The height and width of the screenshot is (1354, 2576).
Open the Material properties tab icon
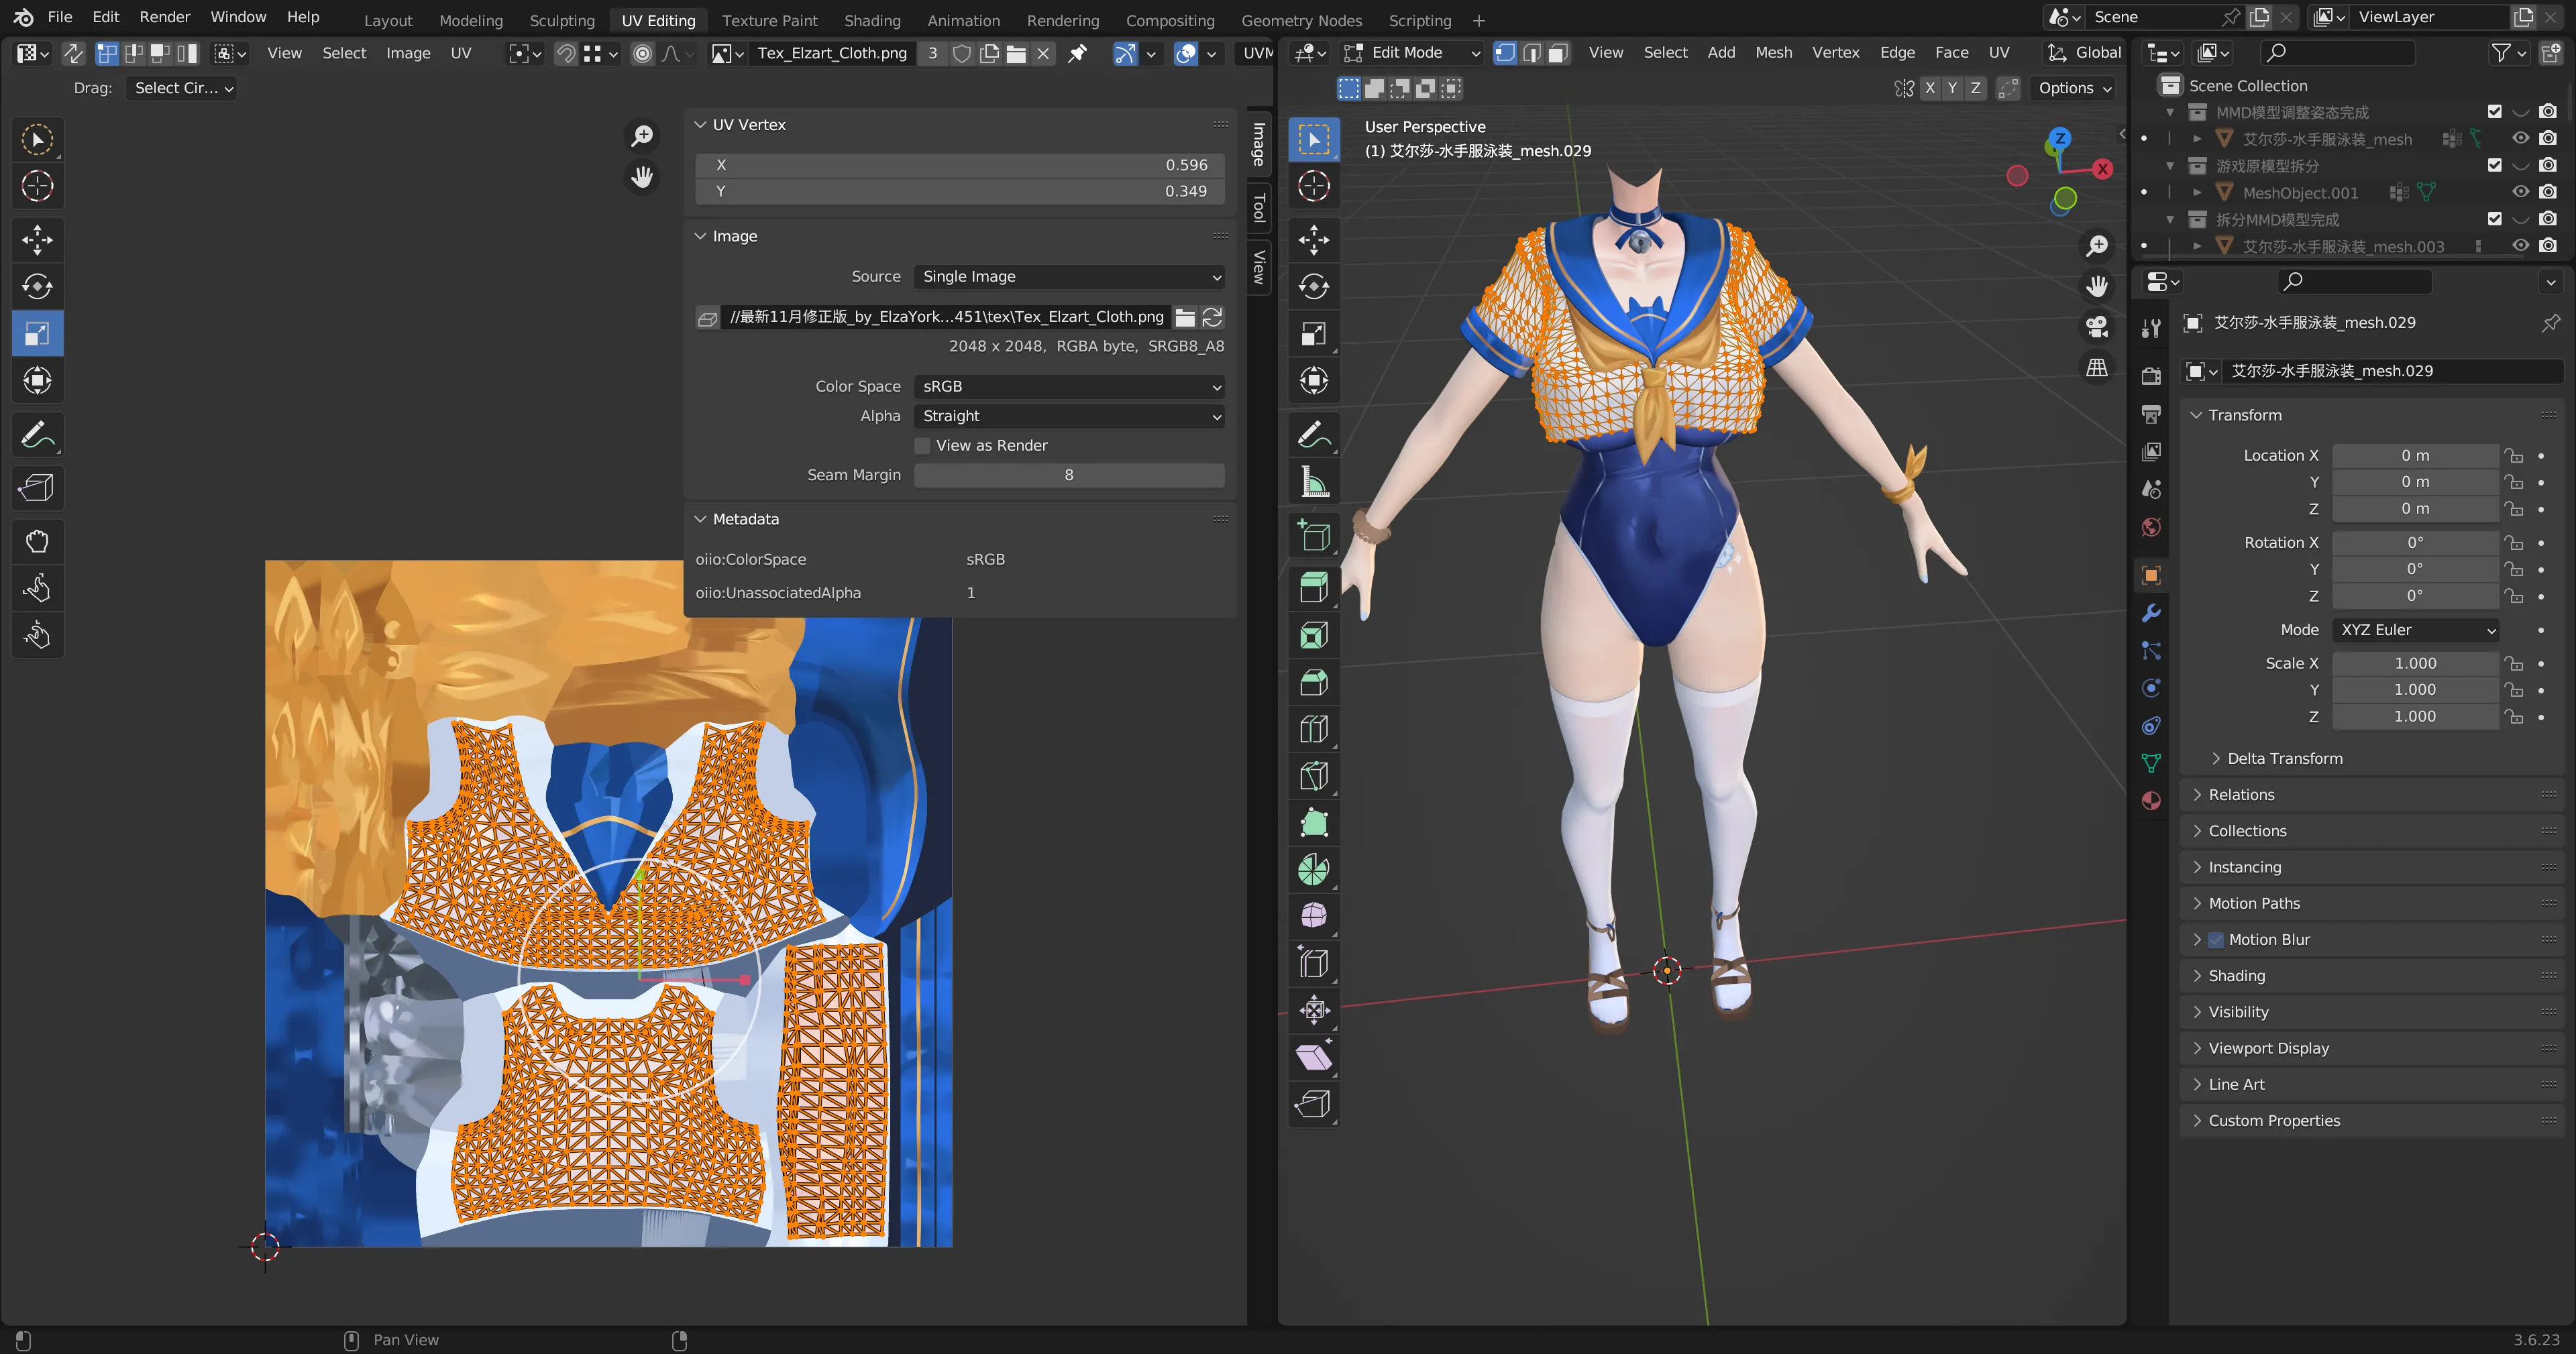pyautogui.click(x=2151, y=801)
